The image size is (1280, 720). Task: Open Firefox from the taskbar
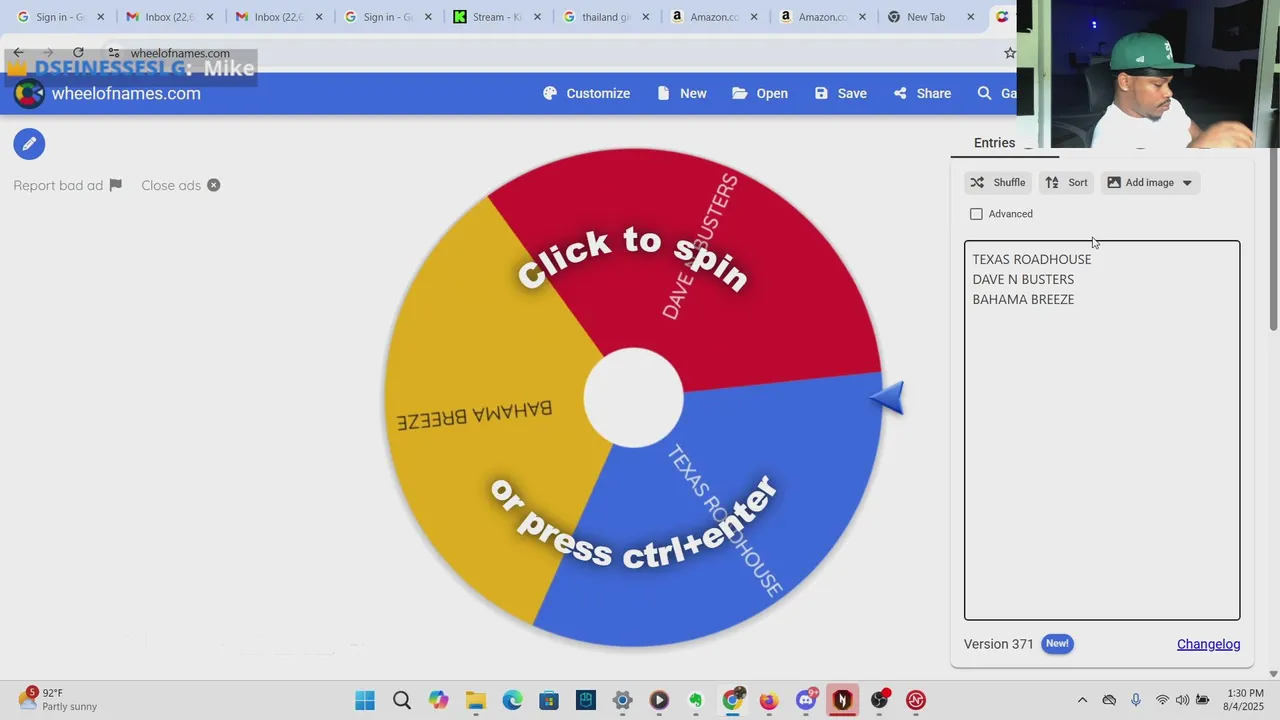(769, 700)
